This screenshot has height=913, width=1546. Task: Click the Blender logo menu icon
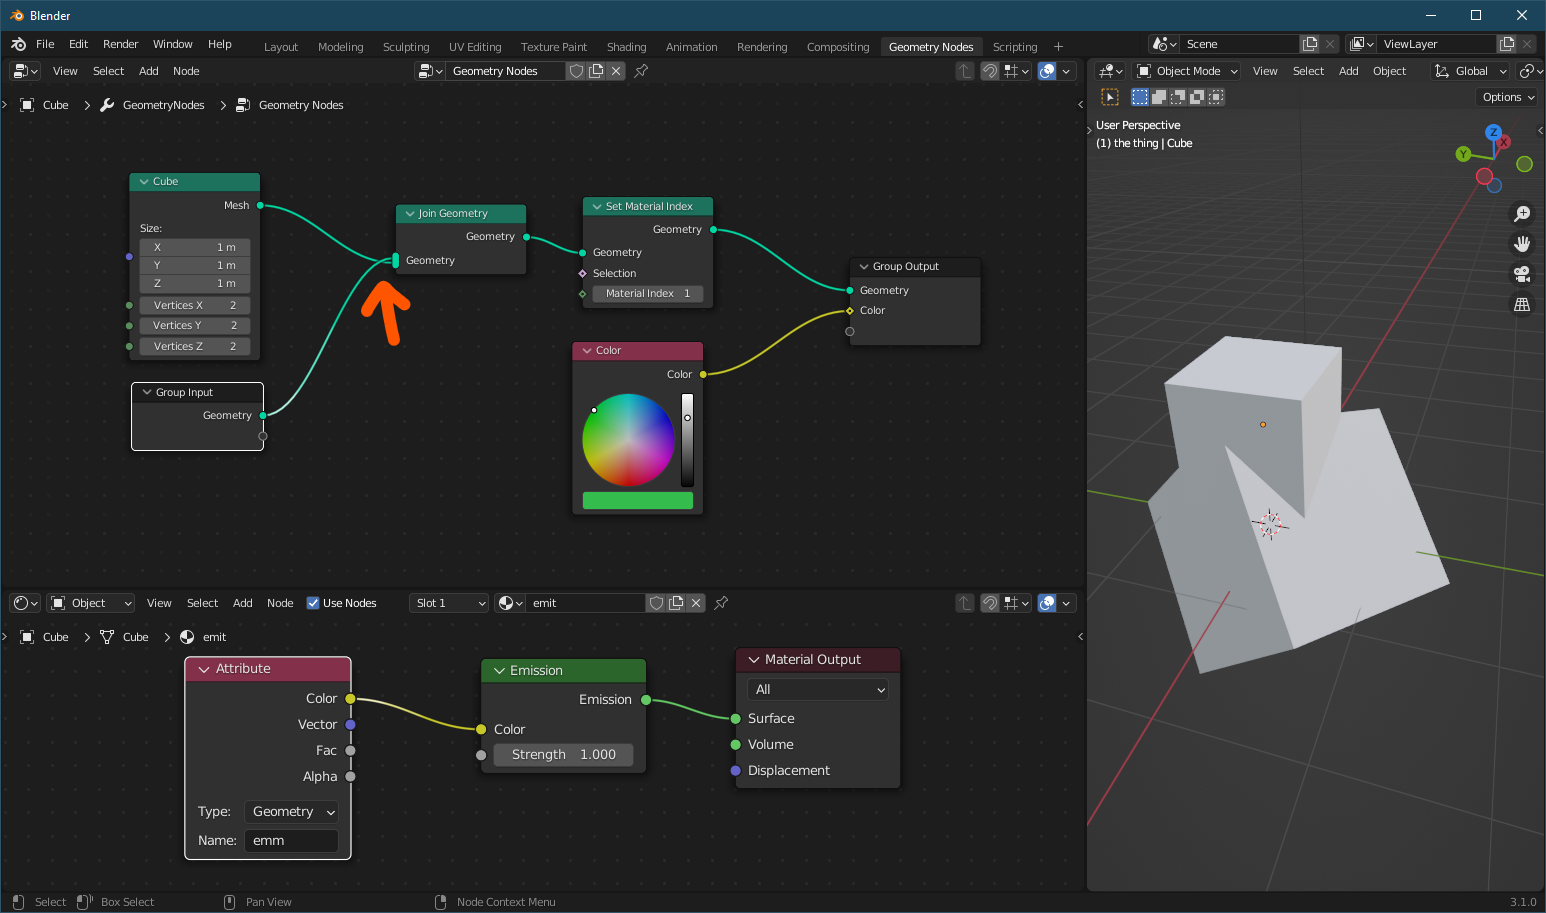pos(18,44)
